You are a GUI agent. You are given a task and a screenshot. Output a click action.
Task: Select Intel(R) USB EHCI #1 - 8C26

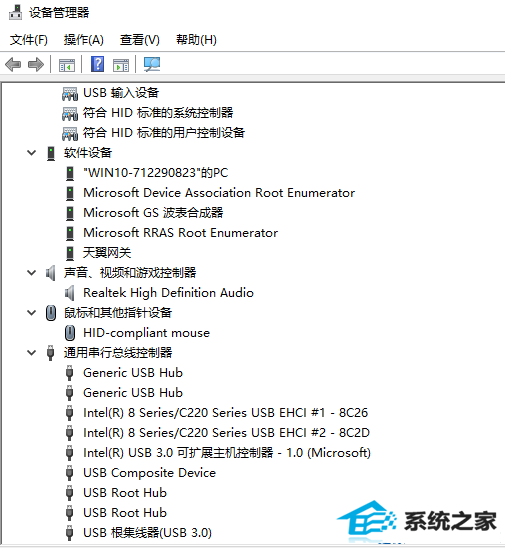pos(225,413)
